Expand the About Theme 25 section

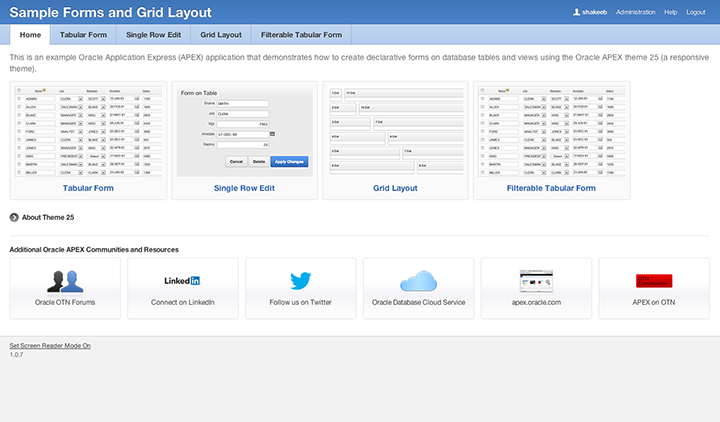14,217
